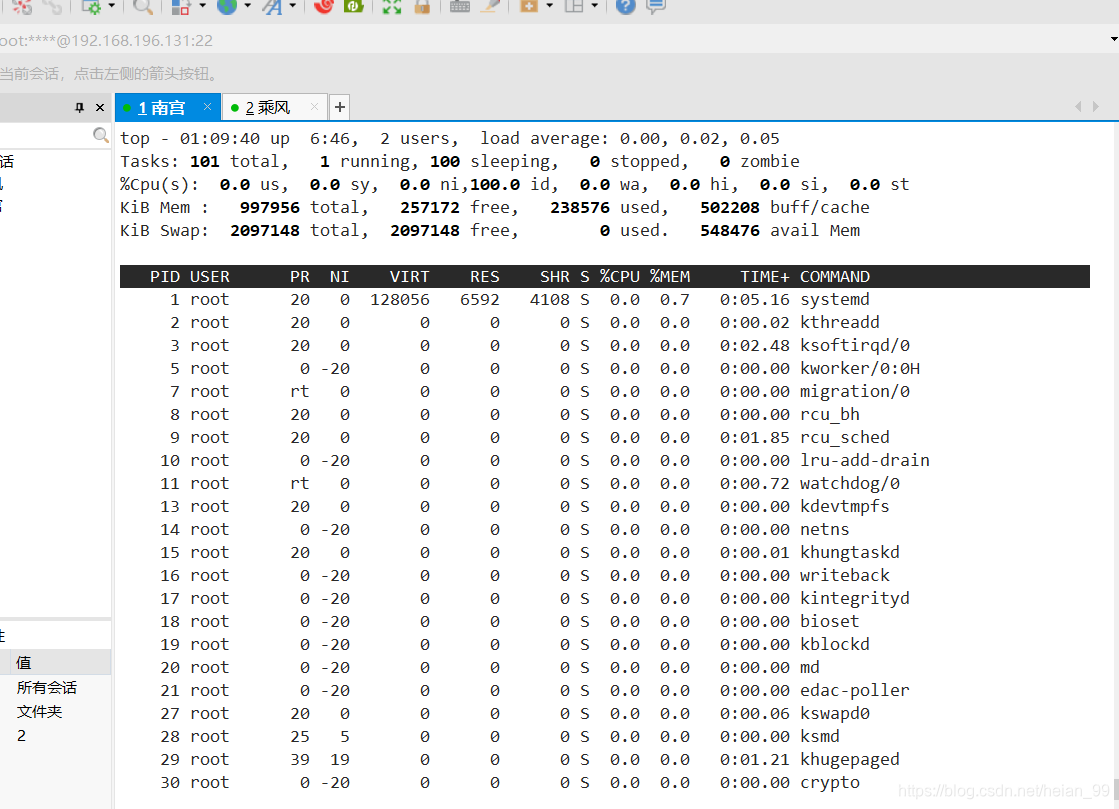Expand the color scheme dropdown arrow

tap(203, 6)
